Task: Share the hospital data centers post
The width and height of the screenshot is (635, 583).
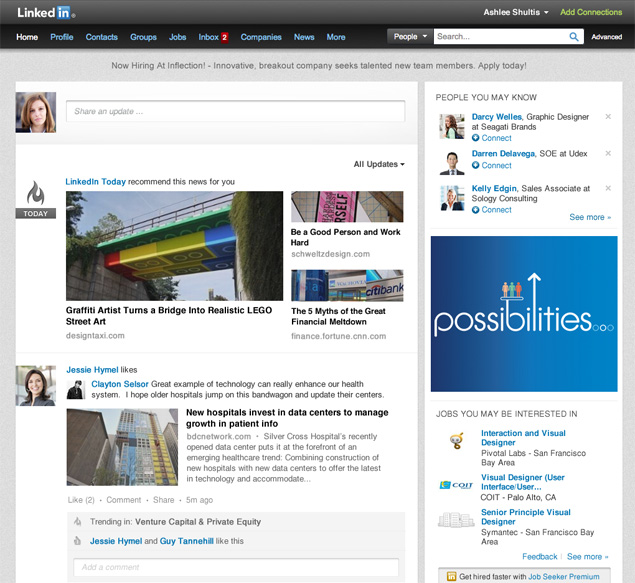Action: point(164,500)
